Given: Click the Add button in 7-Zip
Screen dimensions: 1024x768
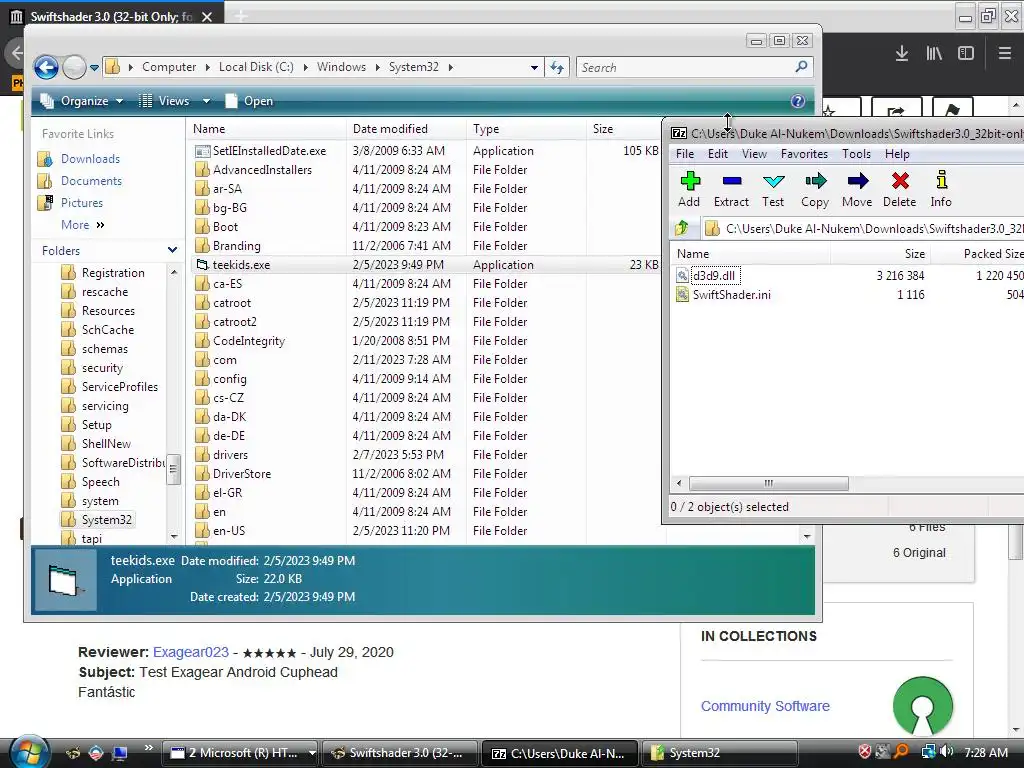Looking at the screenshot, I should (689, 189).
